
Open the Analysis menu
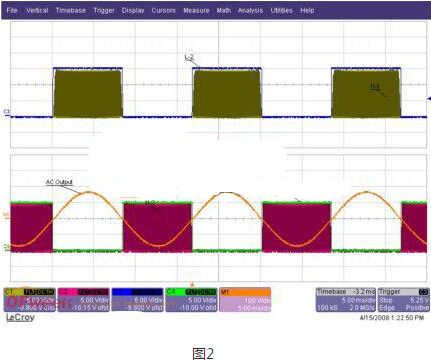(x=250, y=10)
